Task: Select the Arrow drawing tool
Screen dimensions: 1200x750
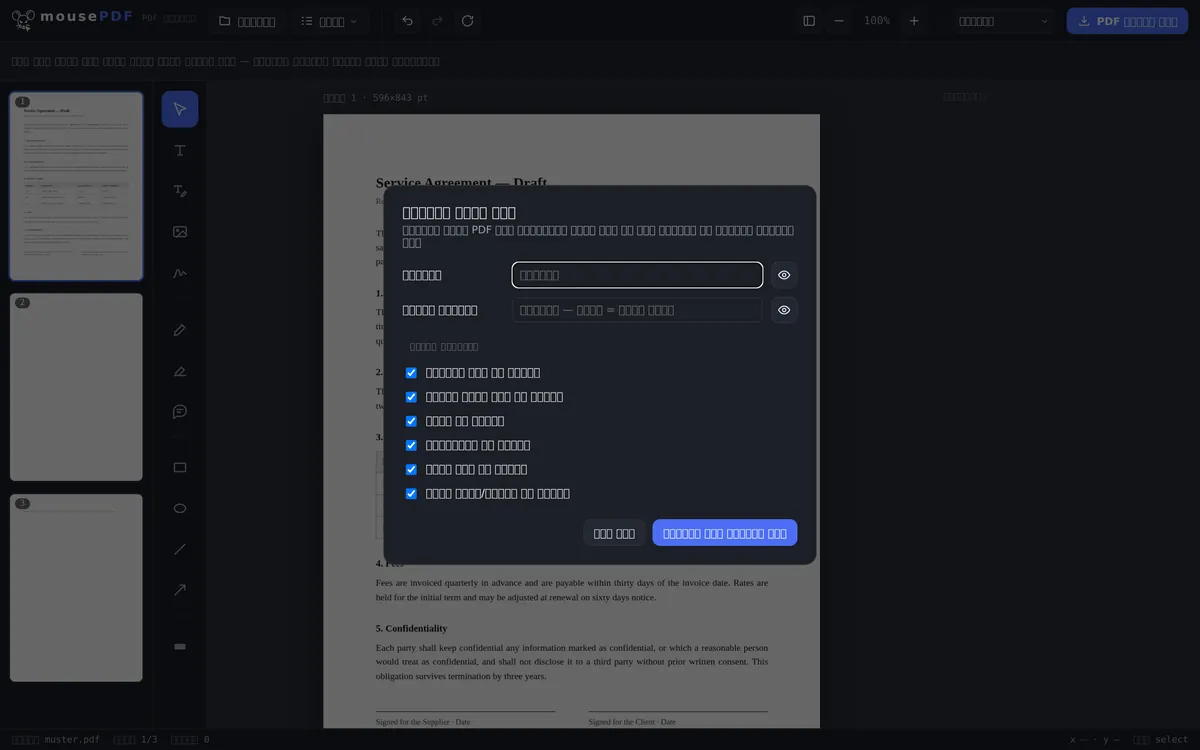Action: [180, 590]
